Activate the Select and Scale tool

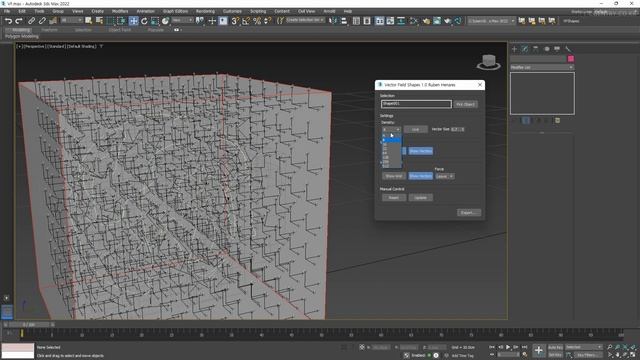(x=155, y=21)
